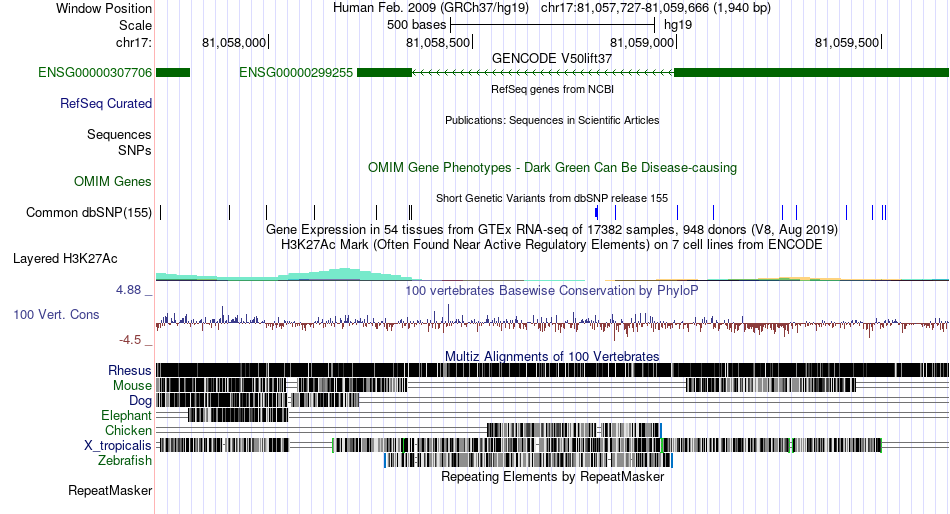Click the ENSG00000299255 intron arrow line
Viewport: 950px width, 514px height.
pos(543,73)
